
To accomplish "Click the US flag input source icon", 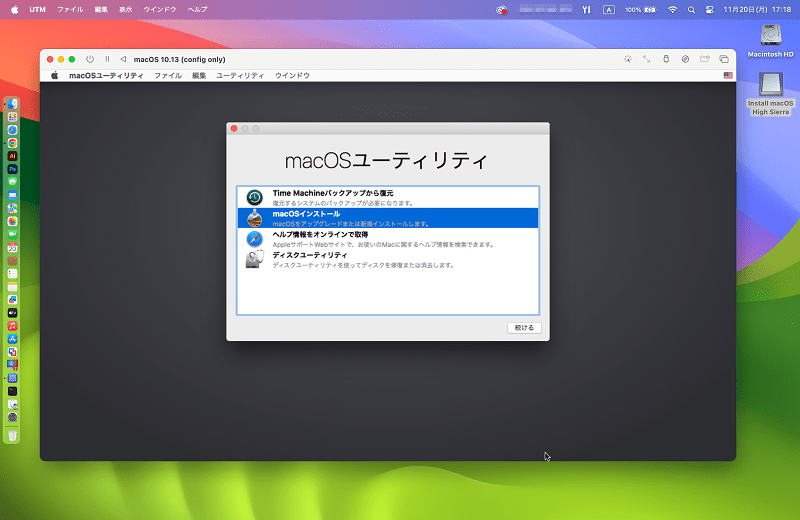I will (728, 76).
